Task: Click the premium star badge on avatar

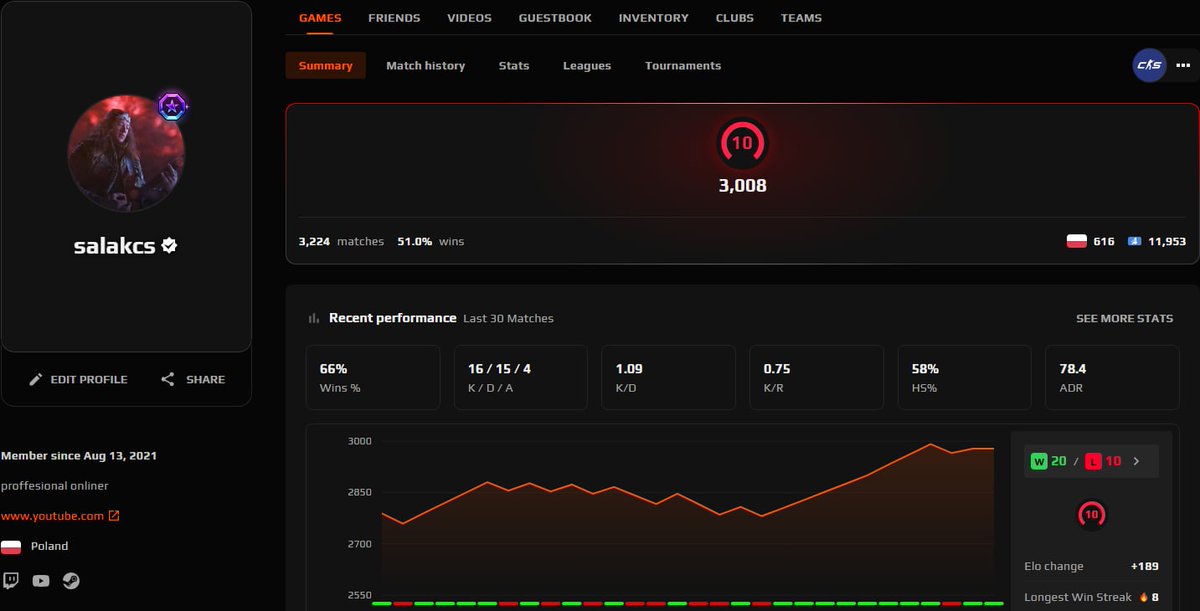Action: coord(173,107)
